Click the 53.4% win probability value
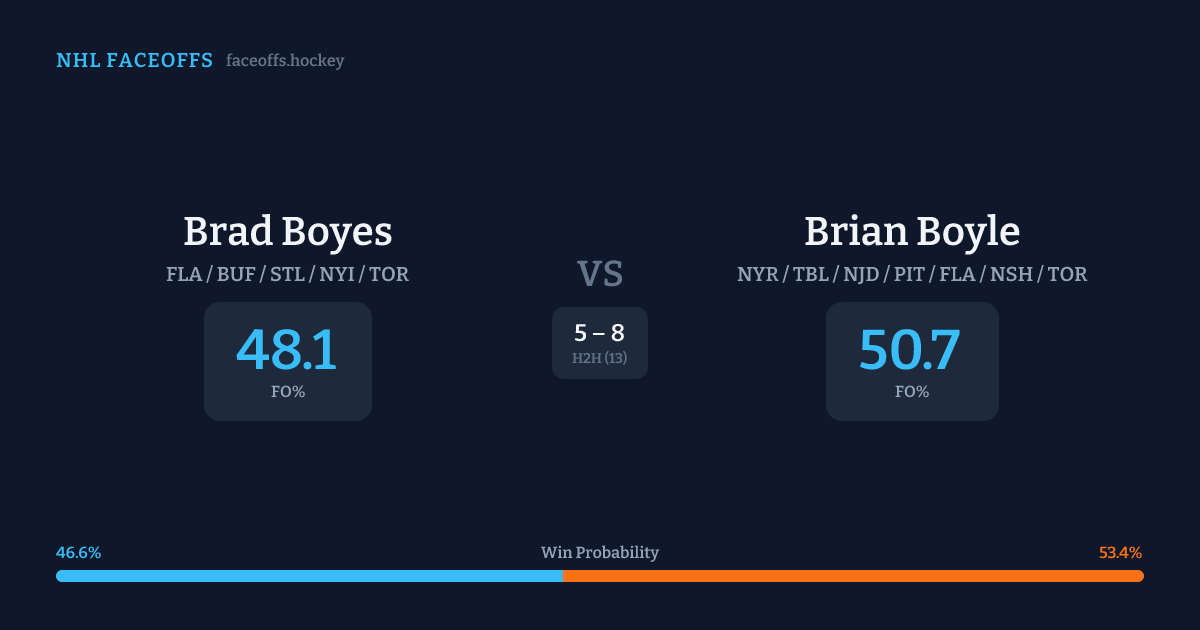Viewport: 1200px width, 630px height. tap(1120, 553)
